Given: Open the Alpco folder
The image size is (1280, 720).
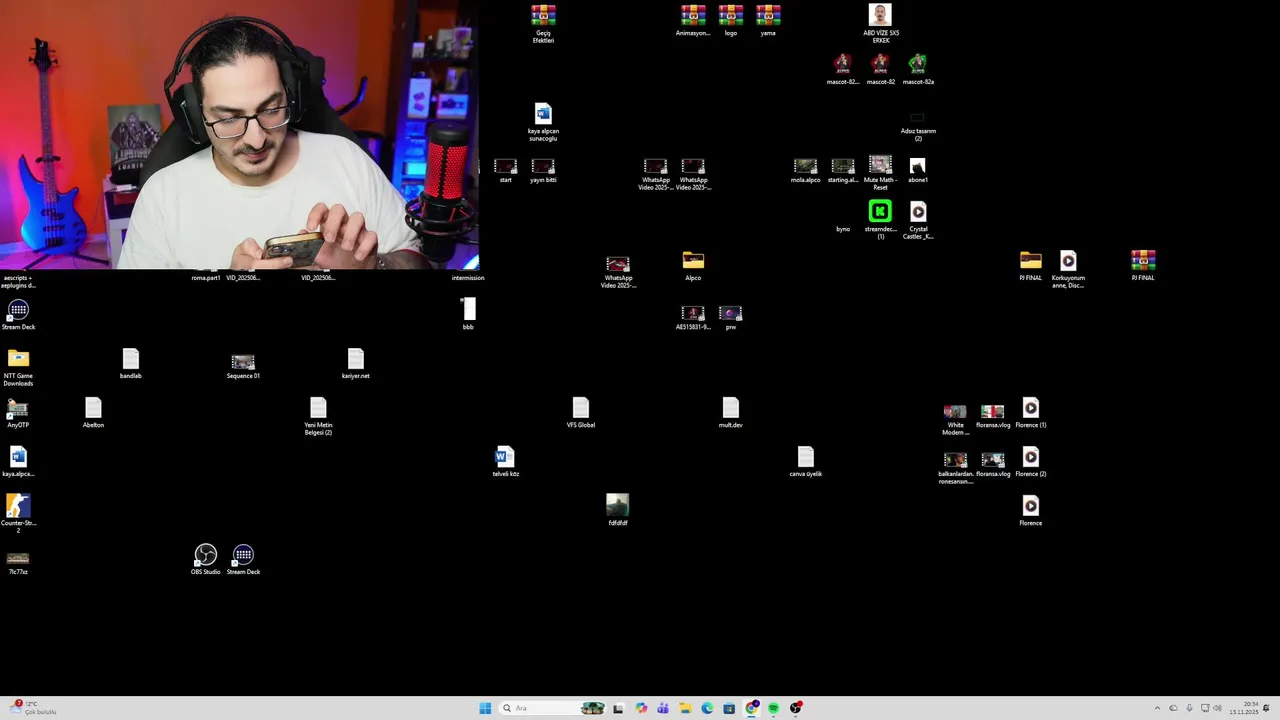Looking at the screenshot, I should (693, 261).
